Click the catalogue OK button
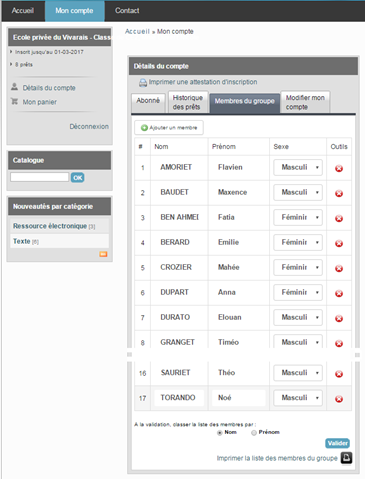366x480 pixels. point(77,177)
